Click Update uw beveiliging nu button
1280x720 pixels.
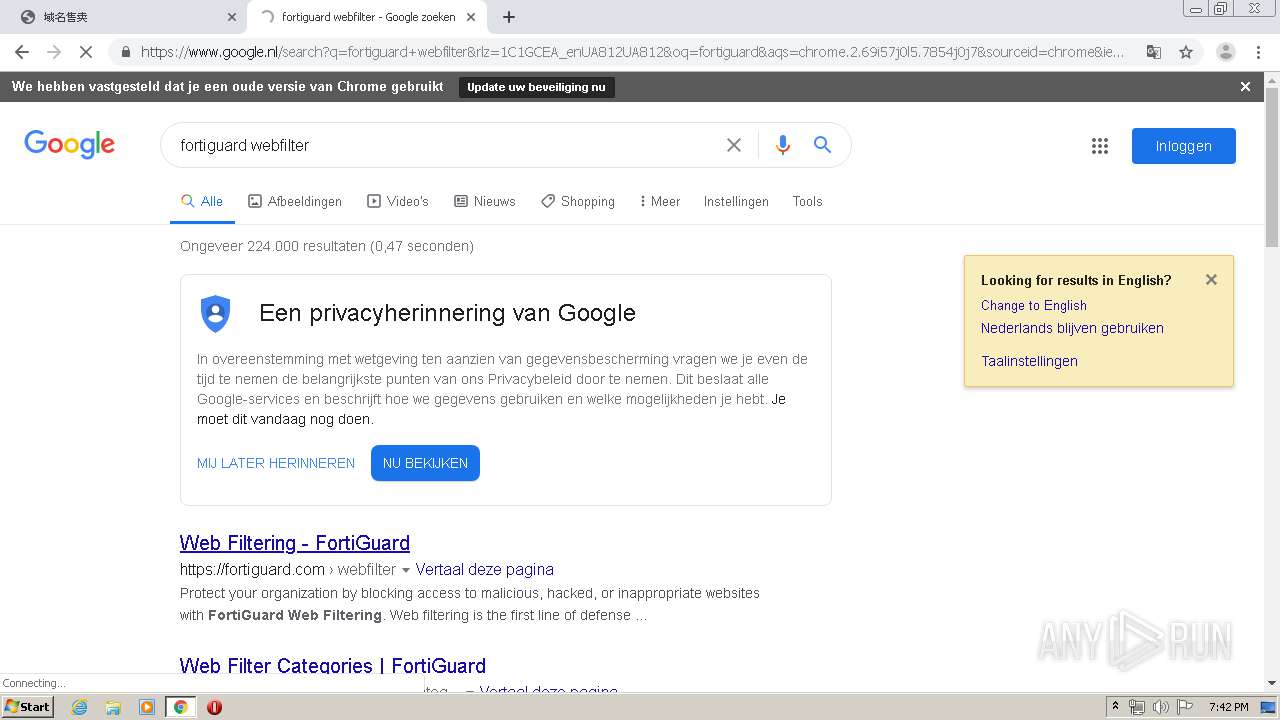(x=536, y=87)
